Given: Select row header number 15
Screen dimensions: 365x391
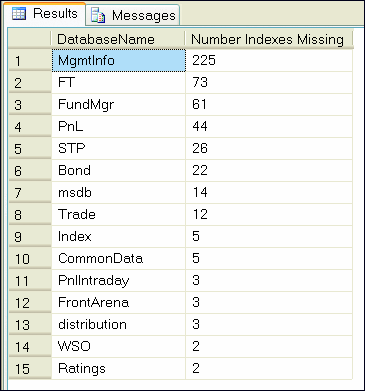Looking at the screenshot, I should point(30,369).
